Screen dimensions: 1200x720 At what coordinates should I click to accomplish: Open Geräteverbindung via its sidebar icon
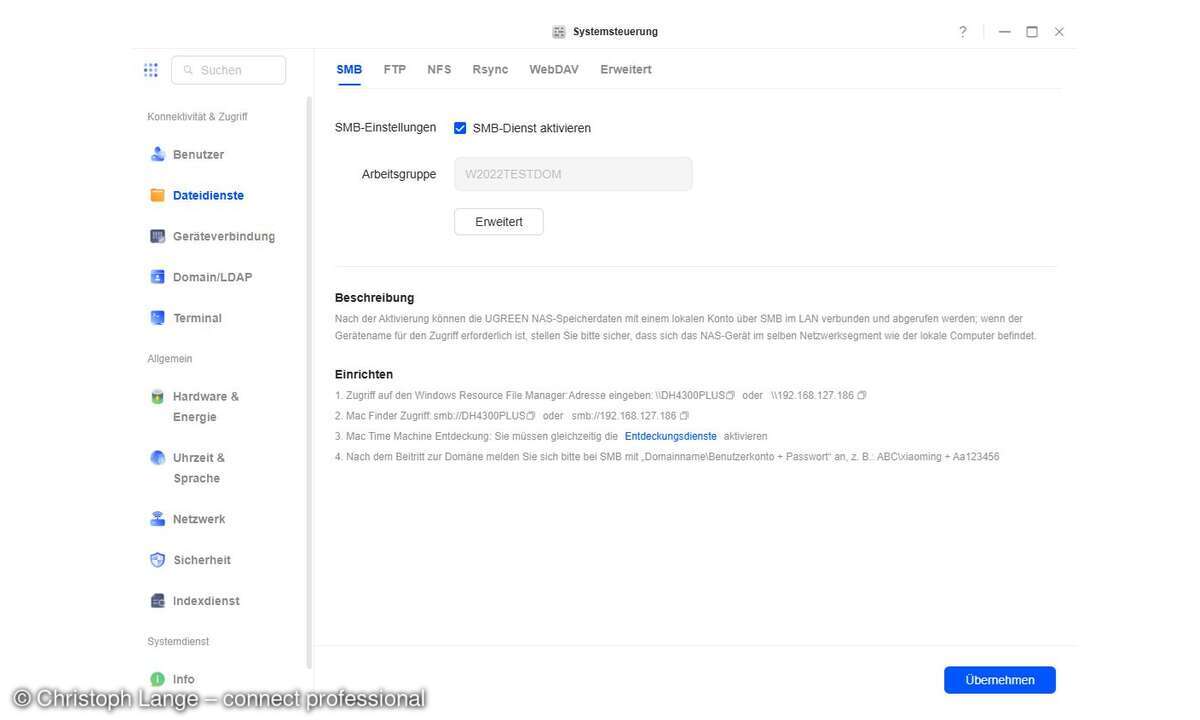(157, 236)
